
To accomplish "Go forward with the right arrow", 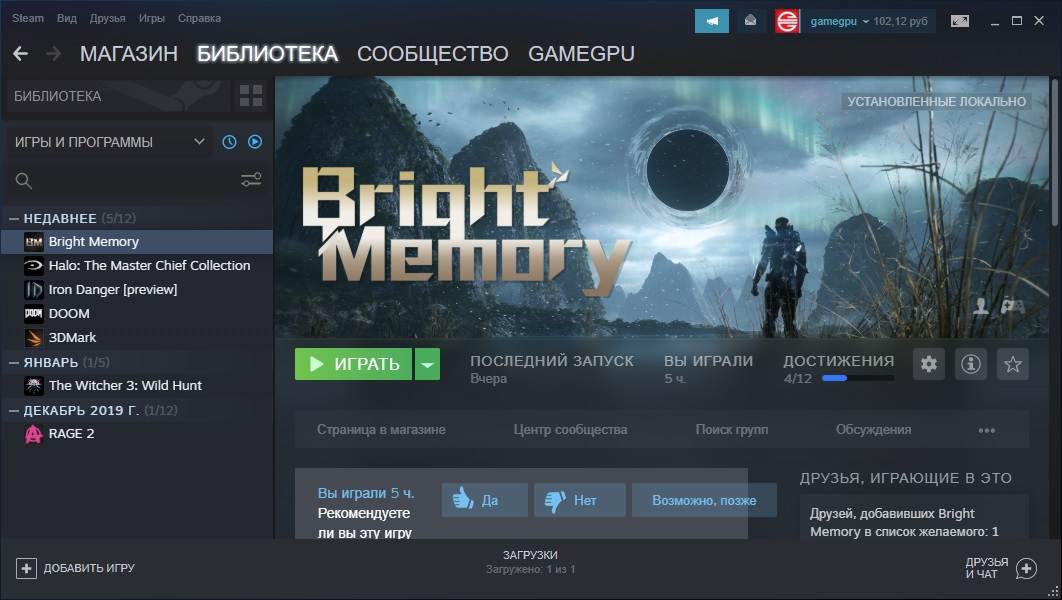I will pyautogui.click(x=54, y=53).
